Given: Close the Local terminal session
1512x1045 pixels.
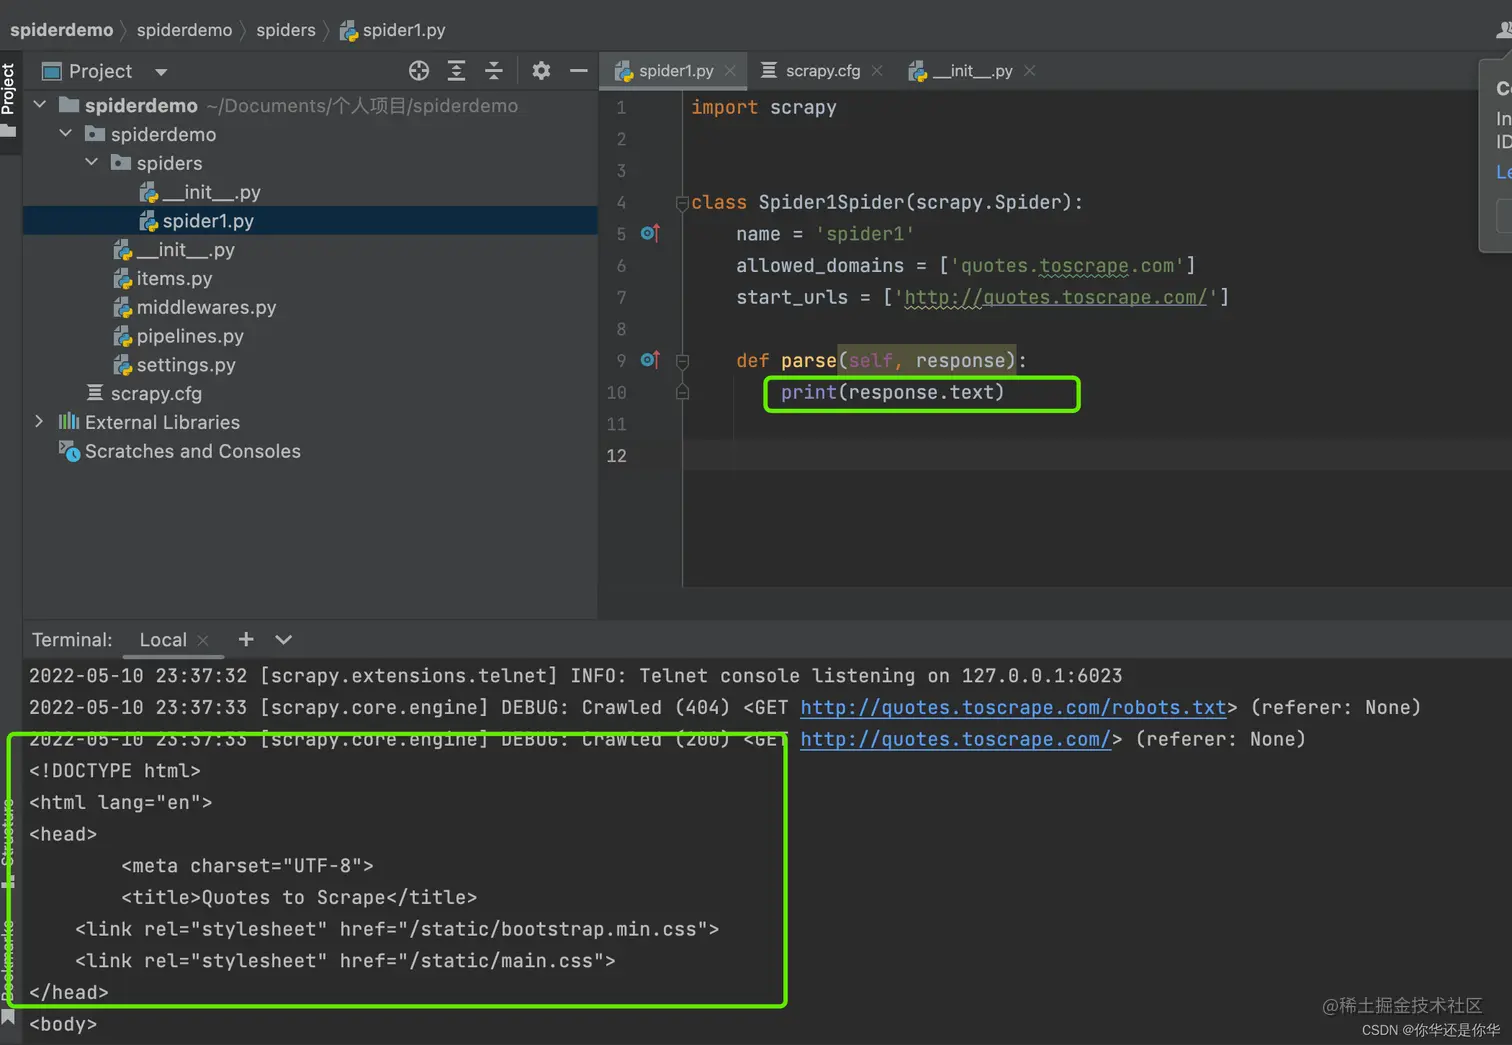Looking at the screenshot, I should tap(203, 640).
